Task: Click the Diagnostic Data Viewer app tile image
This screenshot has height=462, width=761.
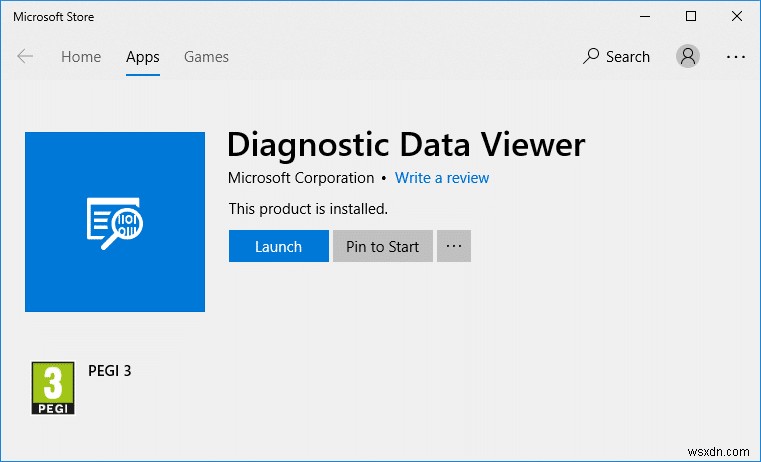Action: pos(115,222)
